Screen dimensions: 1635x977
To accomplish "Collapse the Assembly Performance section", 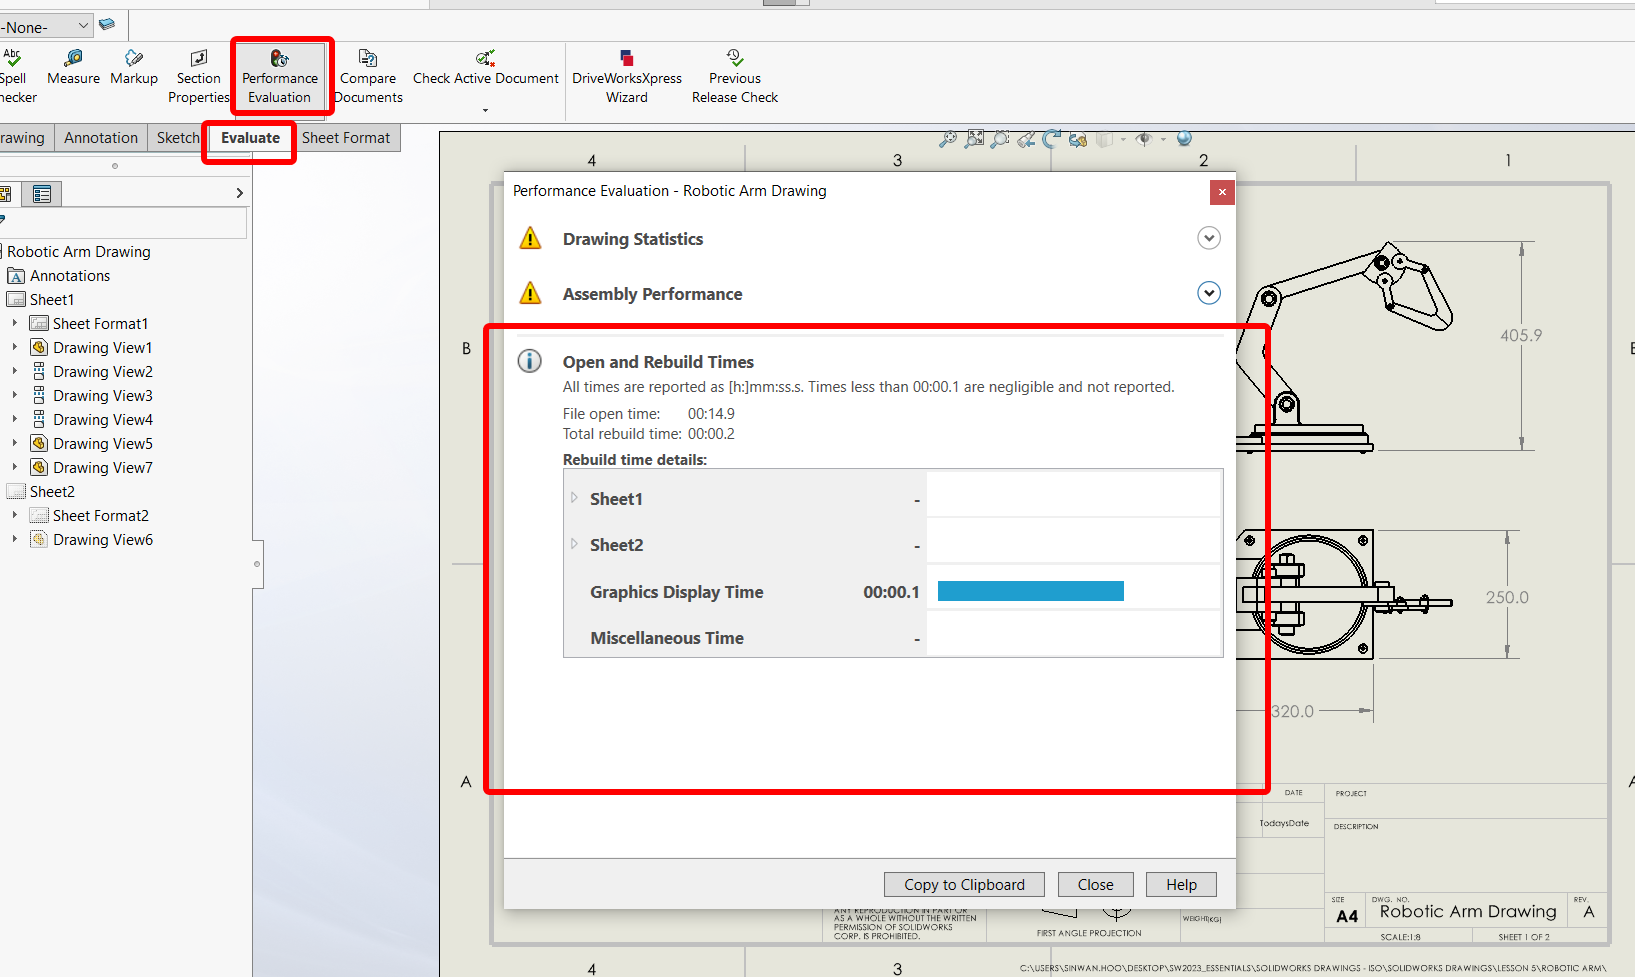I will (x=1208, y=293).
